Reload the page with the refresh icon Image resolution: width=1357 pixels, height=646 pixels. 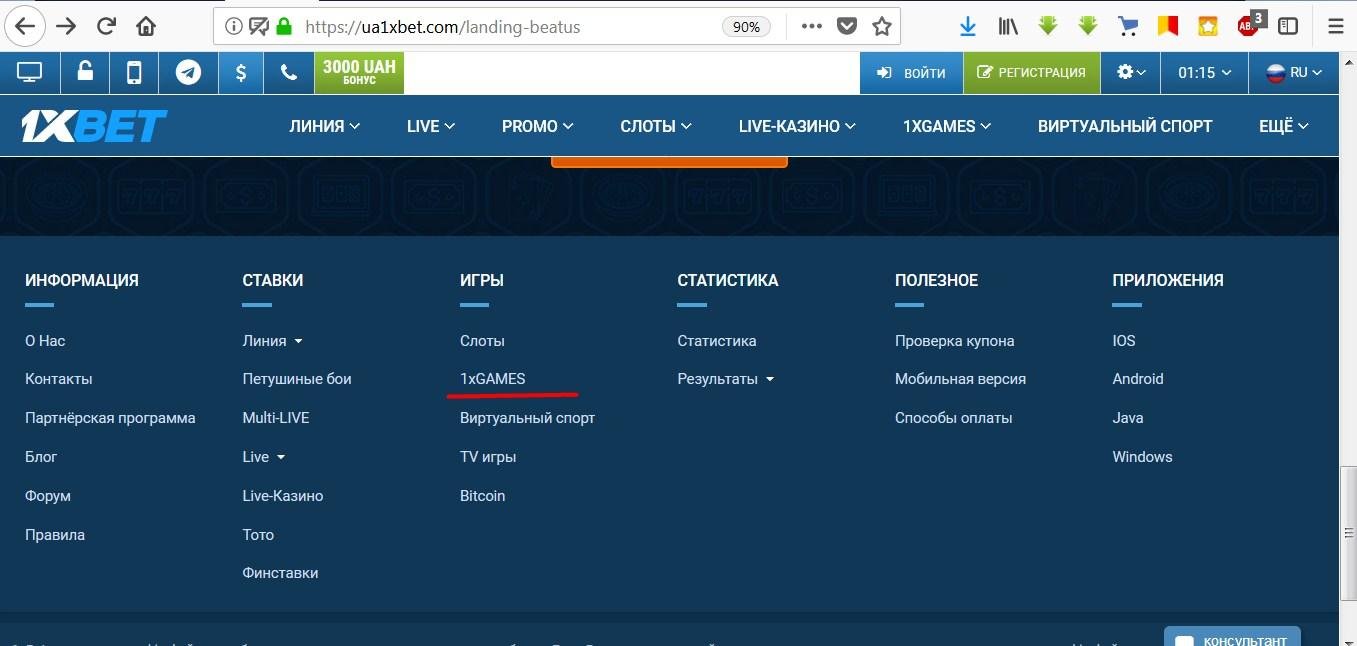(106, 26)
